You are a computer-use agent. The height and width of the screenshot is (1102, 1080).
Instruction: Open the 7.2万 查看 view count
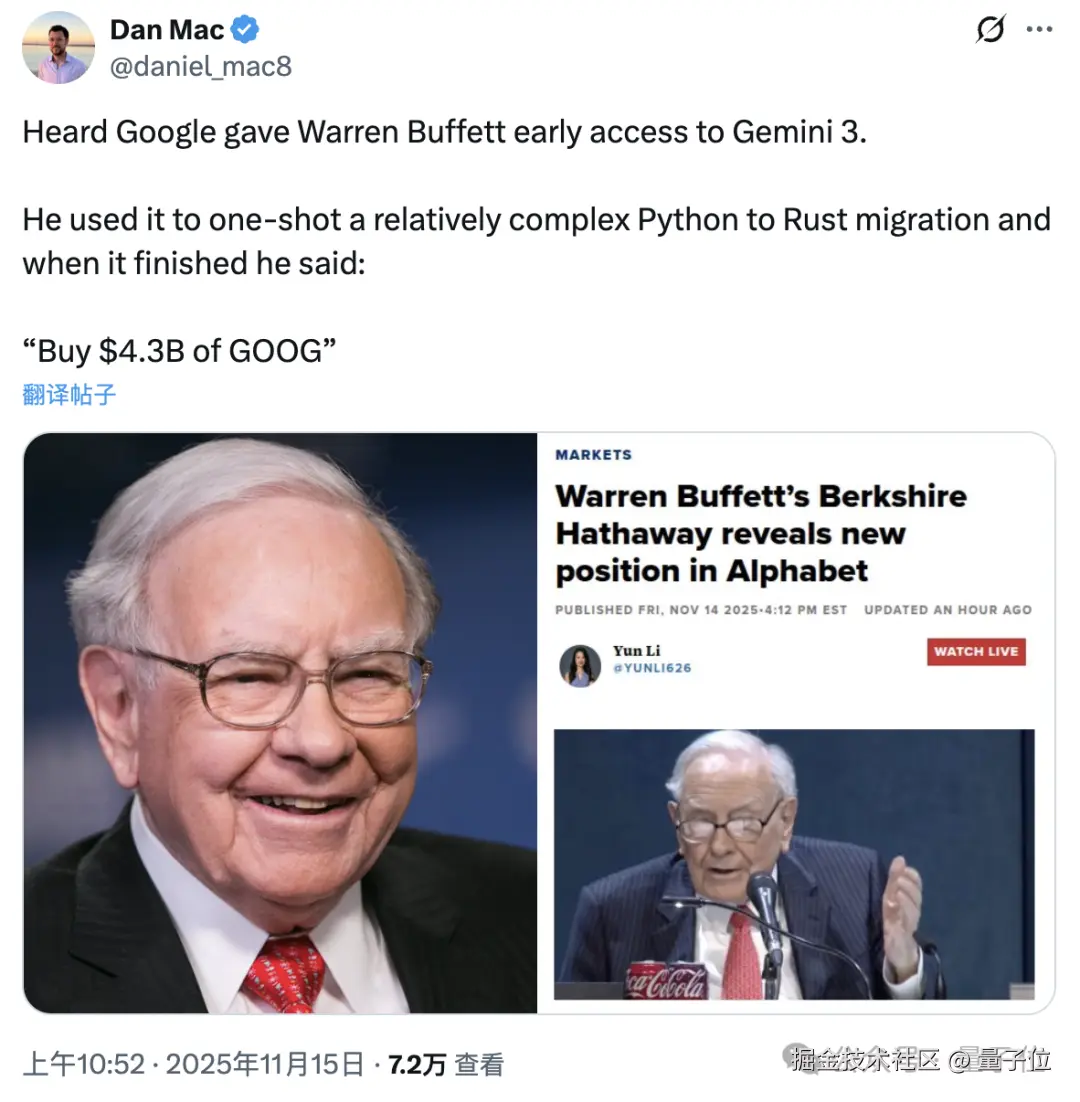[x=446, y=1064]
